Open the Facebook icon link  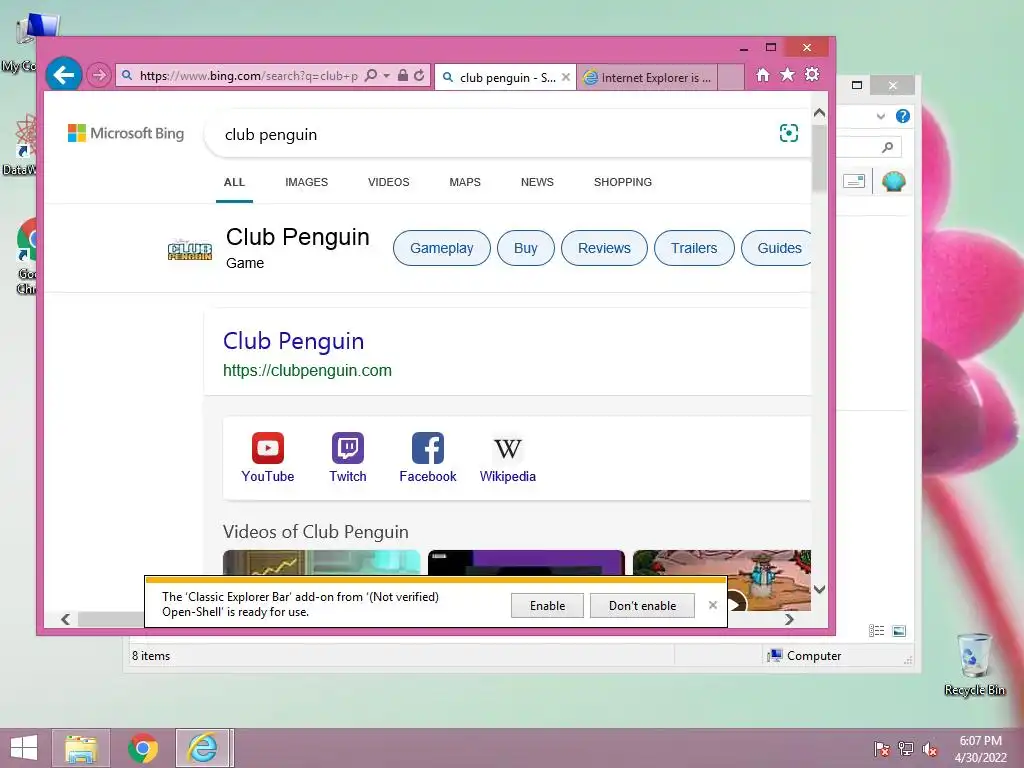click(x=428, y=458)
